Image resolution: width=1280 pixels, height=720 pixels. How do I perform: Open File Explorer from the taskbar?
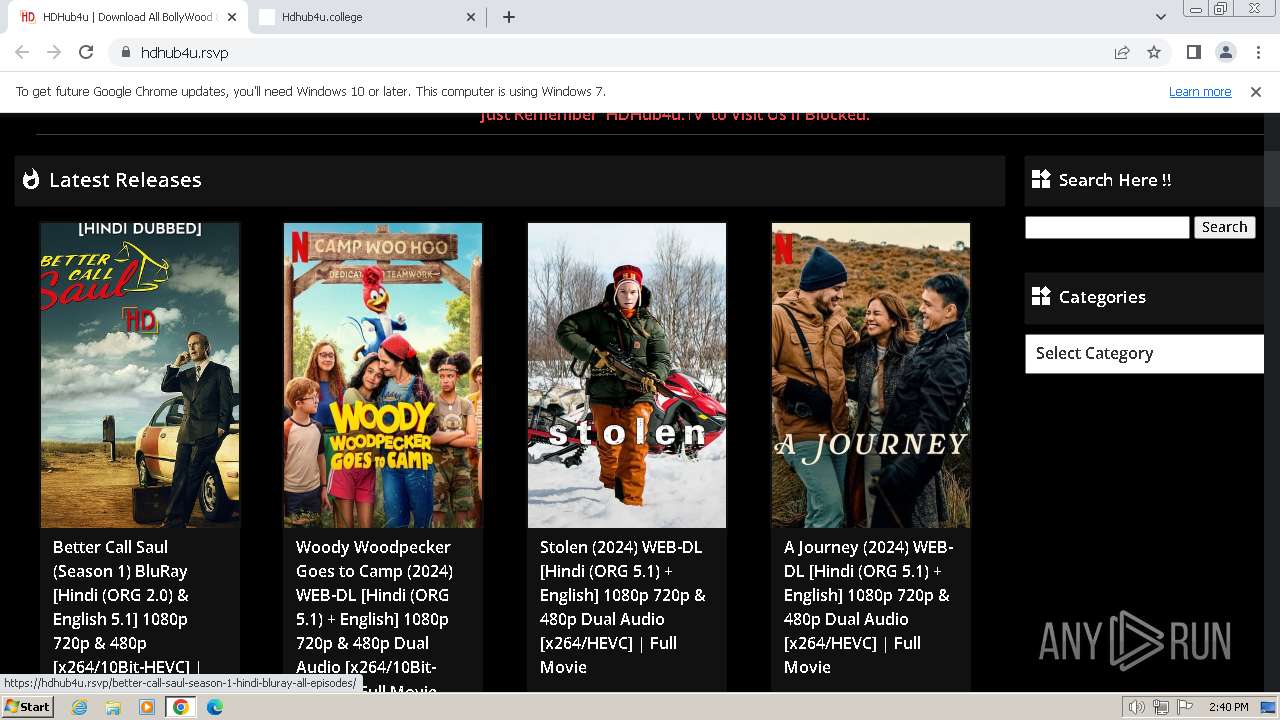coord(113,707)
